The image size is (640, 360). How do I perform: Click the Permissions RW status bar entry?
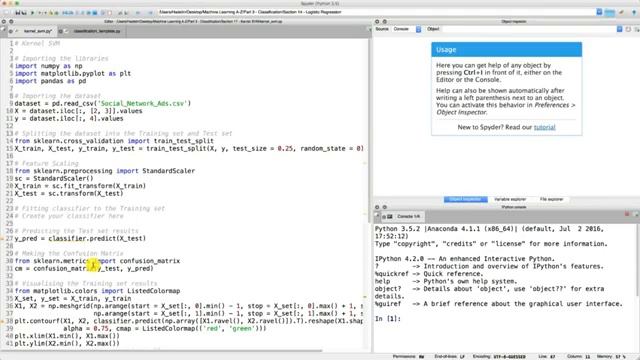pyautogui.click(x=409, y=357)
